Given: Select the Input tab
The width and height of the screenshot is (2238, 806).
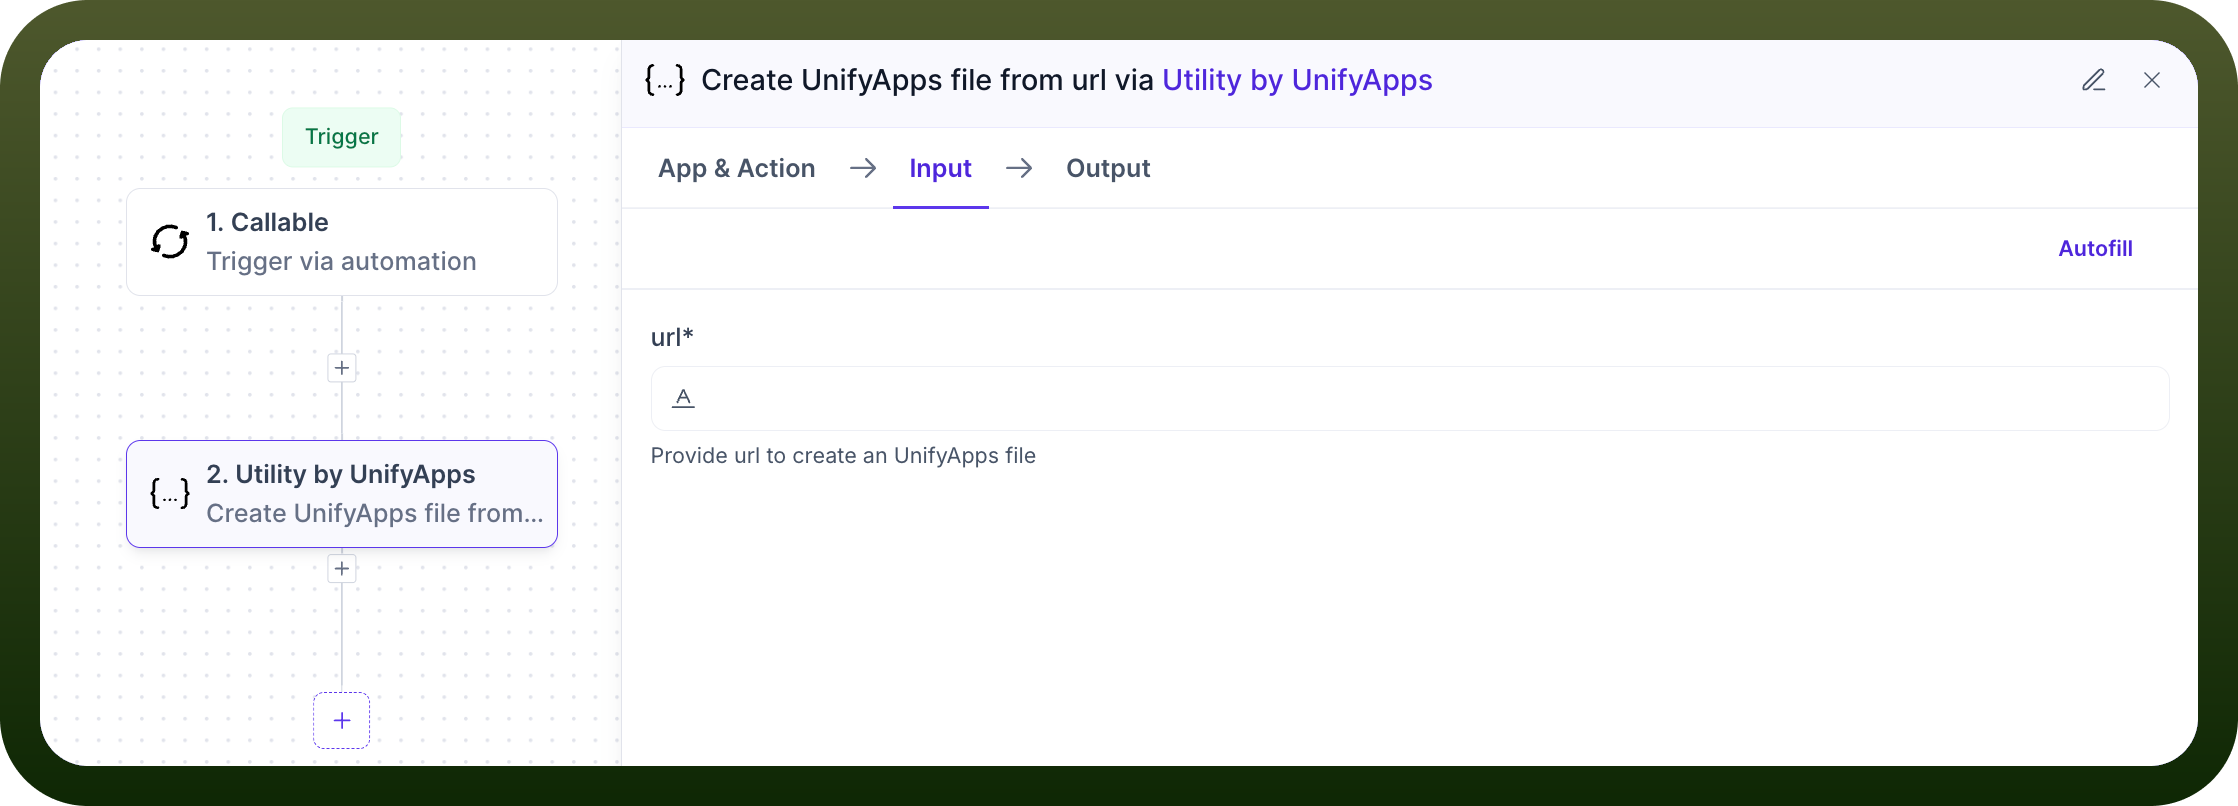Looking at the screenshot, I should [x=940, y=168].
